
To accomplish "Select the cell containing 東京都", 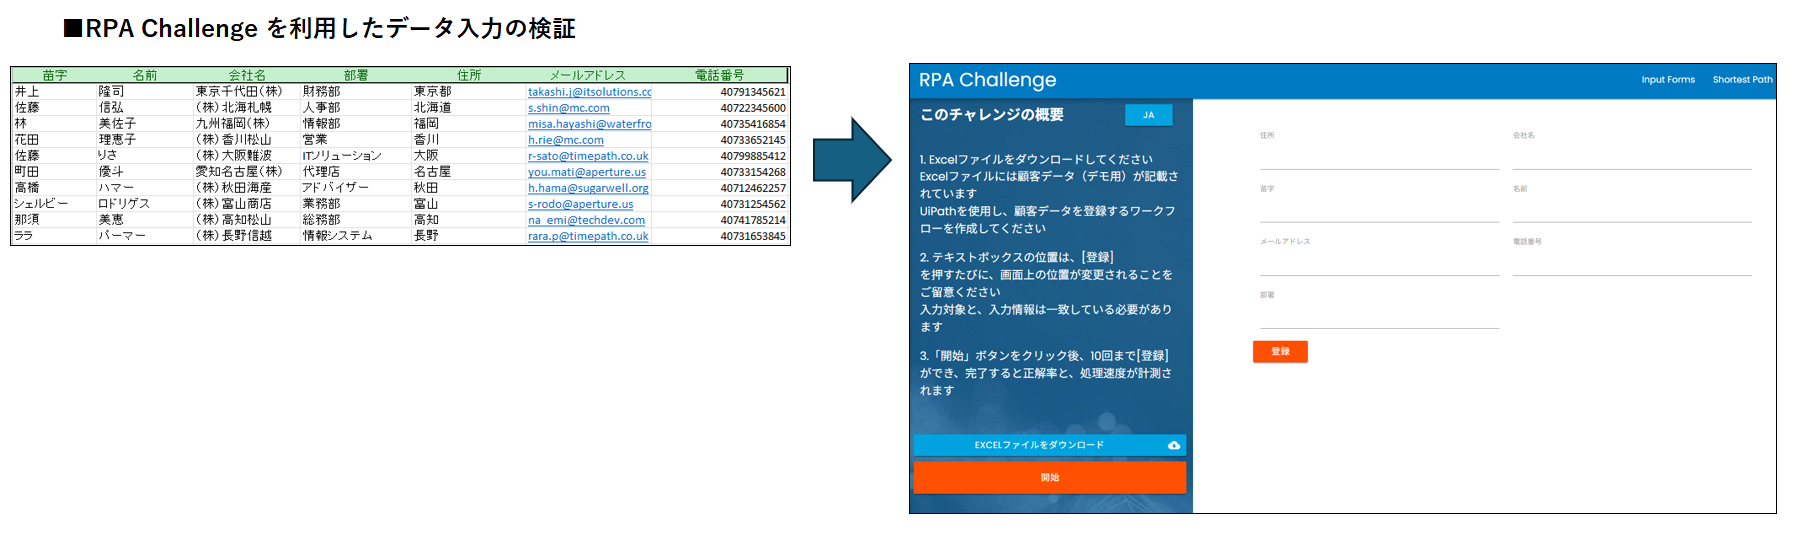I will (x=469, y=92).
